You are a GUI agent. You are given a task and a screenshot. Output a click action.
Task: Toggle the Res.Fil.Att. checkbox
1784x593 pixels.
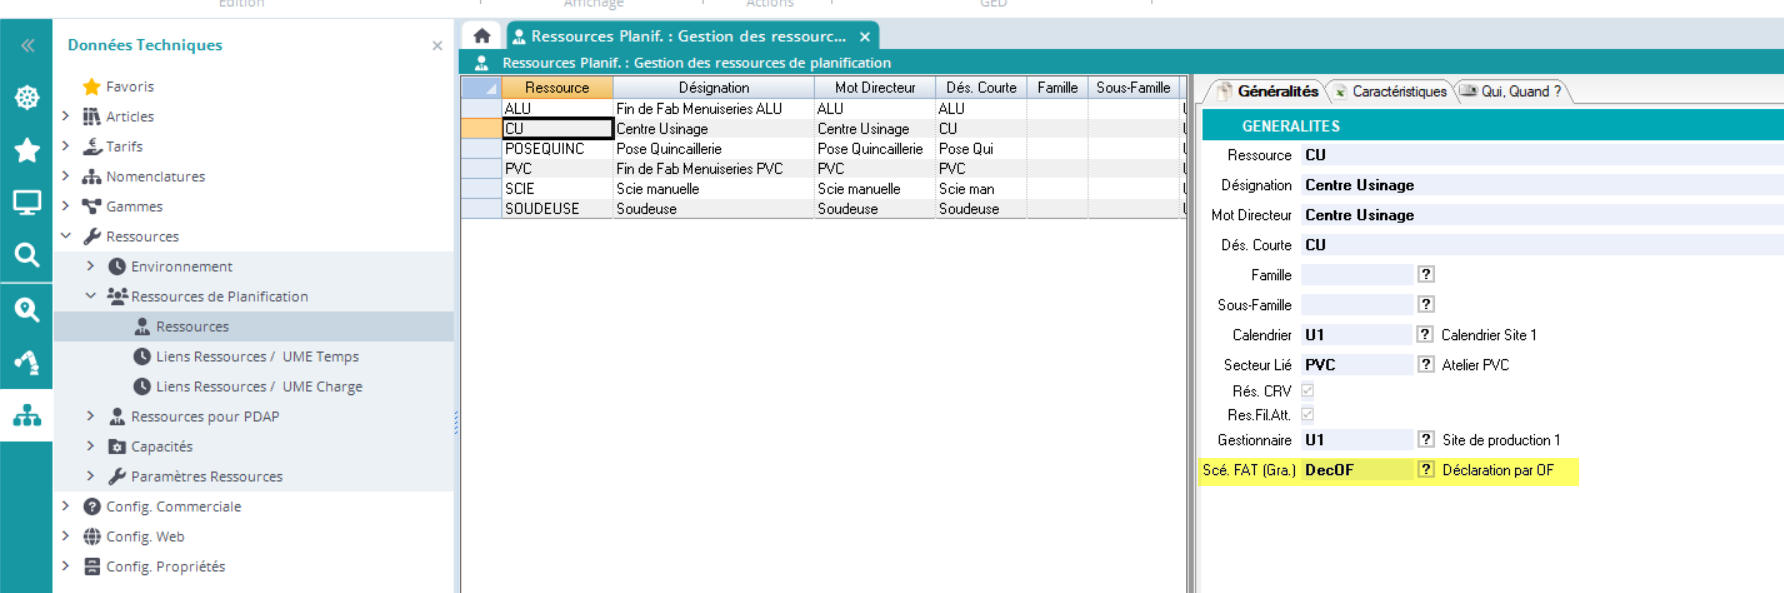coord(1307,414)
